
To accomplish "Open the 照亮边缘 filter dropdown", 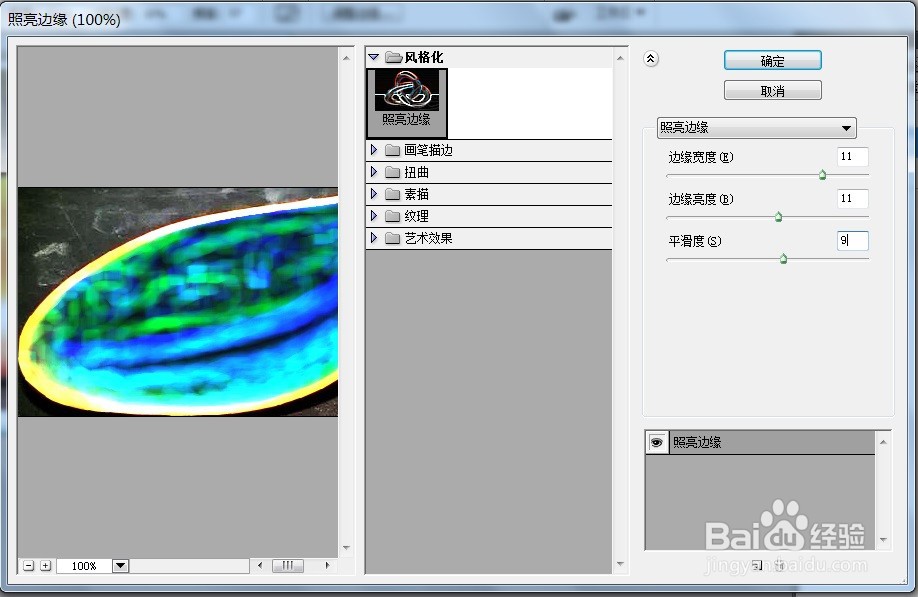I will tap(756, 128).
